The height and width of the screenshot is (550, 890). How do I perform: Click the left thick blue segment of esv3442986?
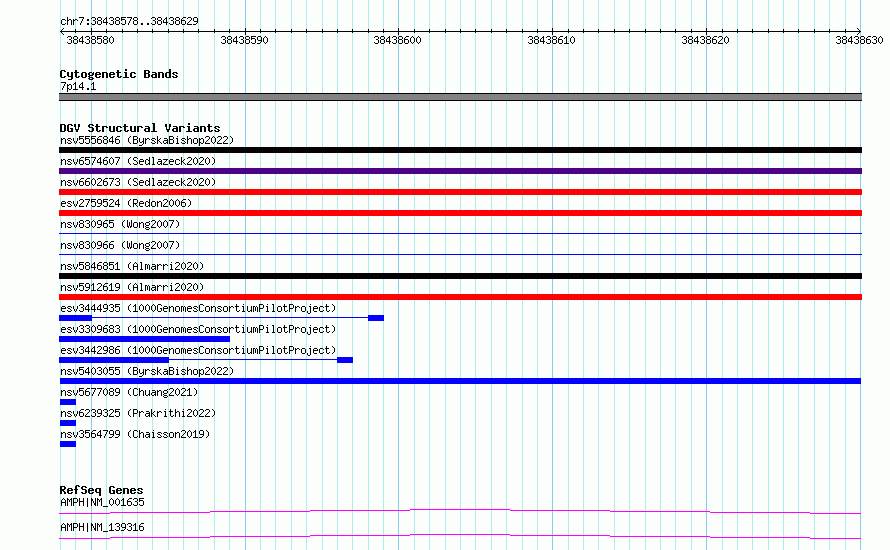(114, 360)
